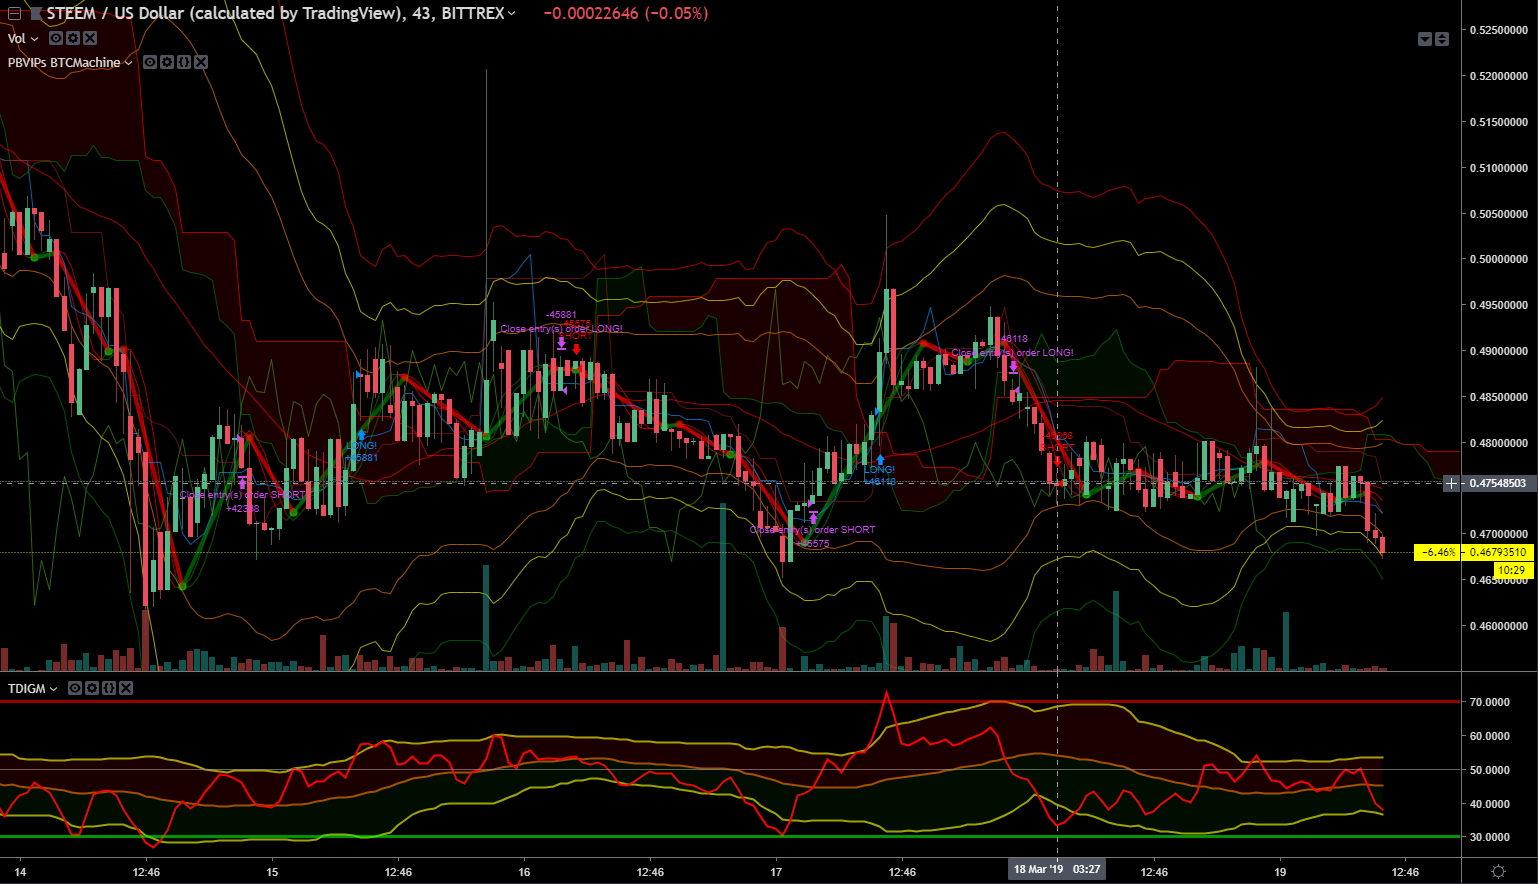Click the 10:29 countdown timer label
The width and height of the screenshot is (1538, 884).
click(1512, 570)
